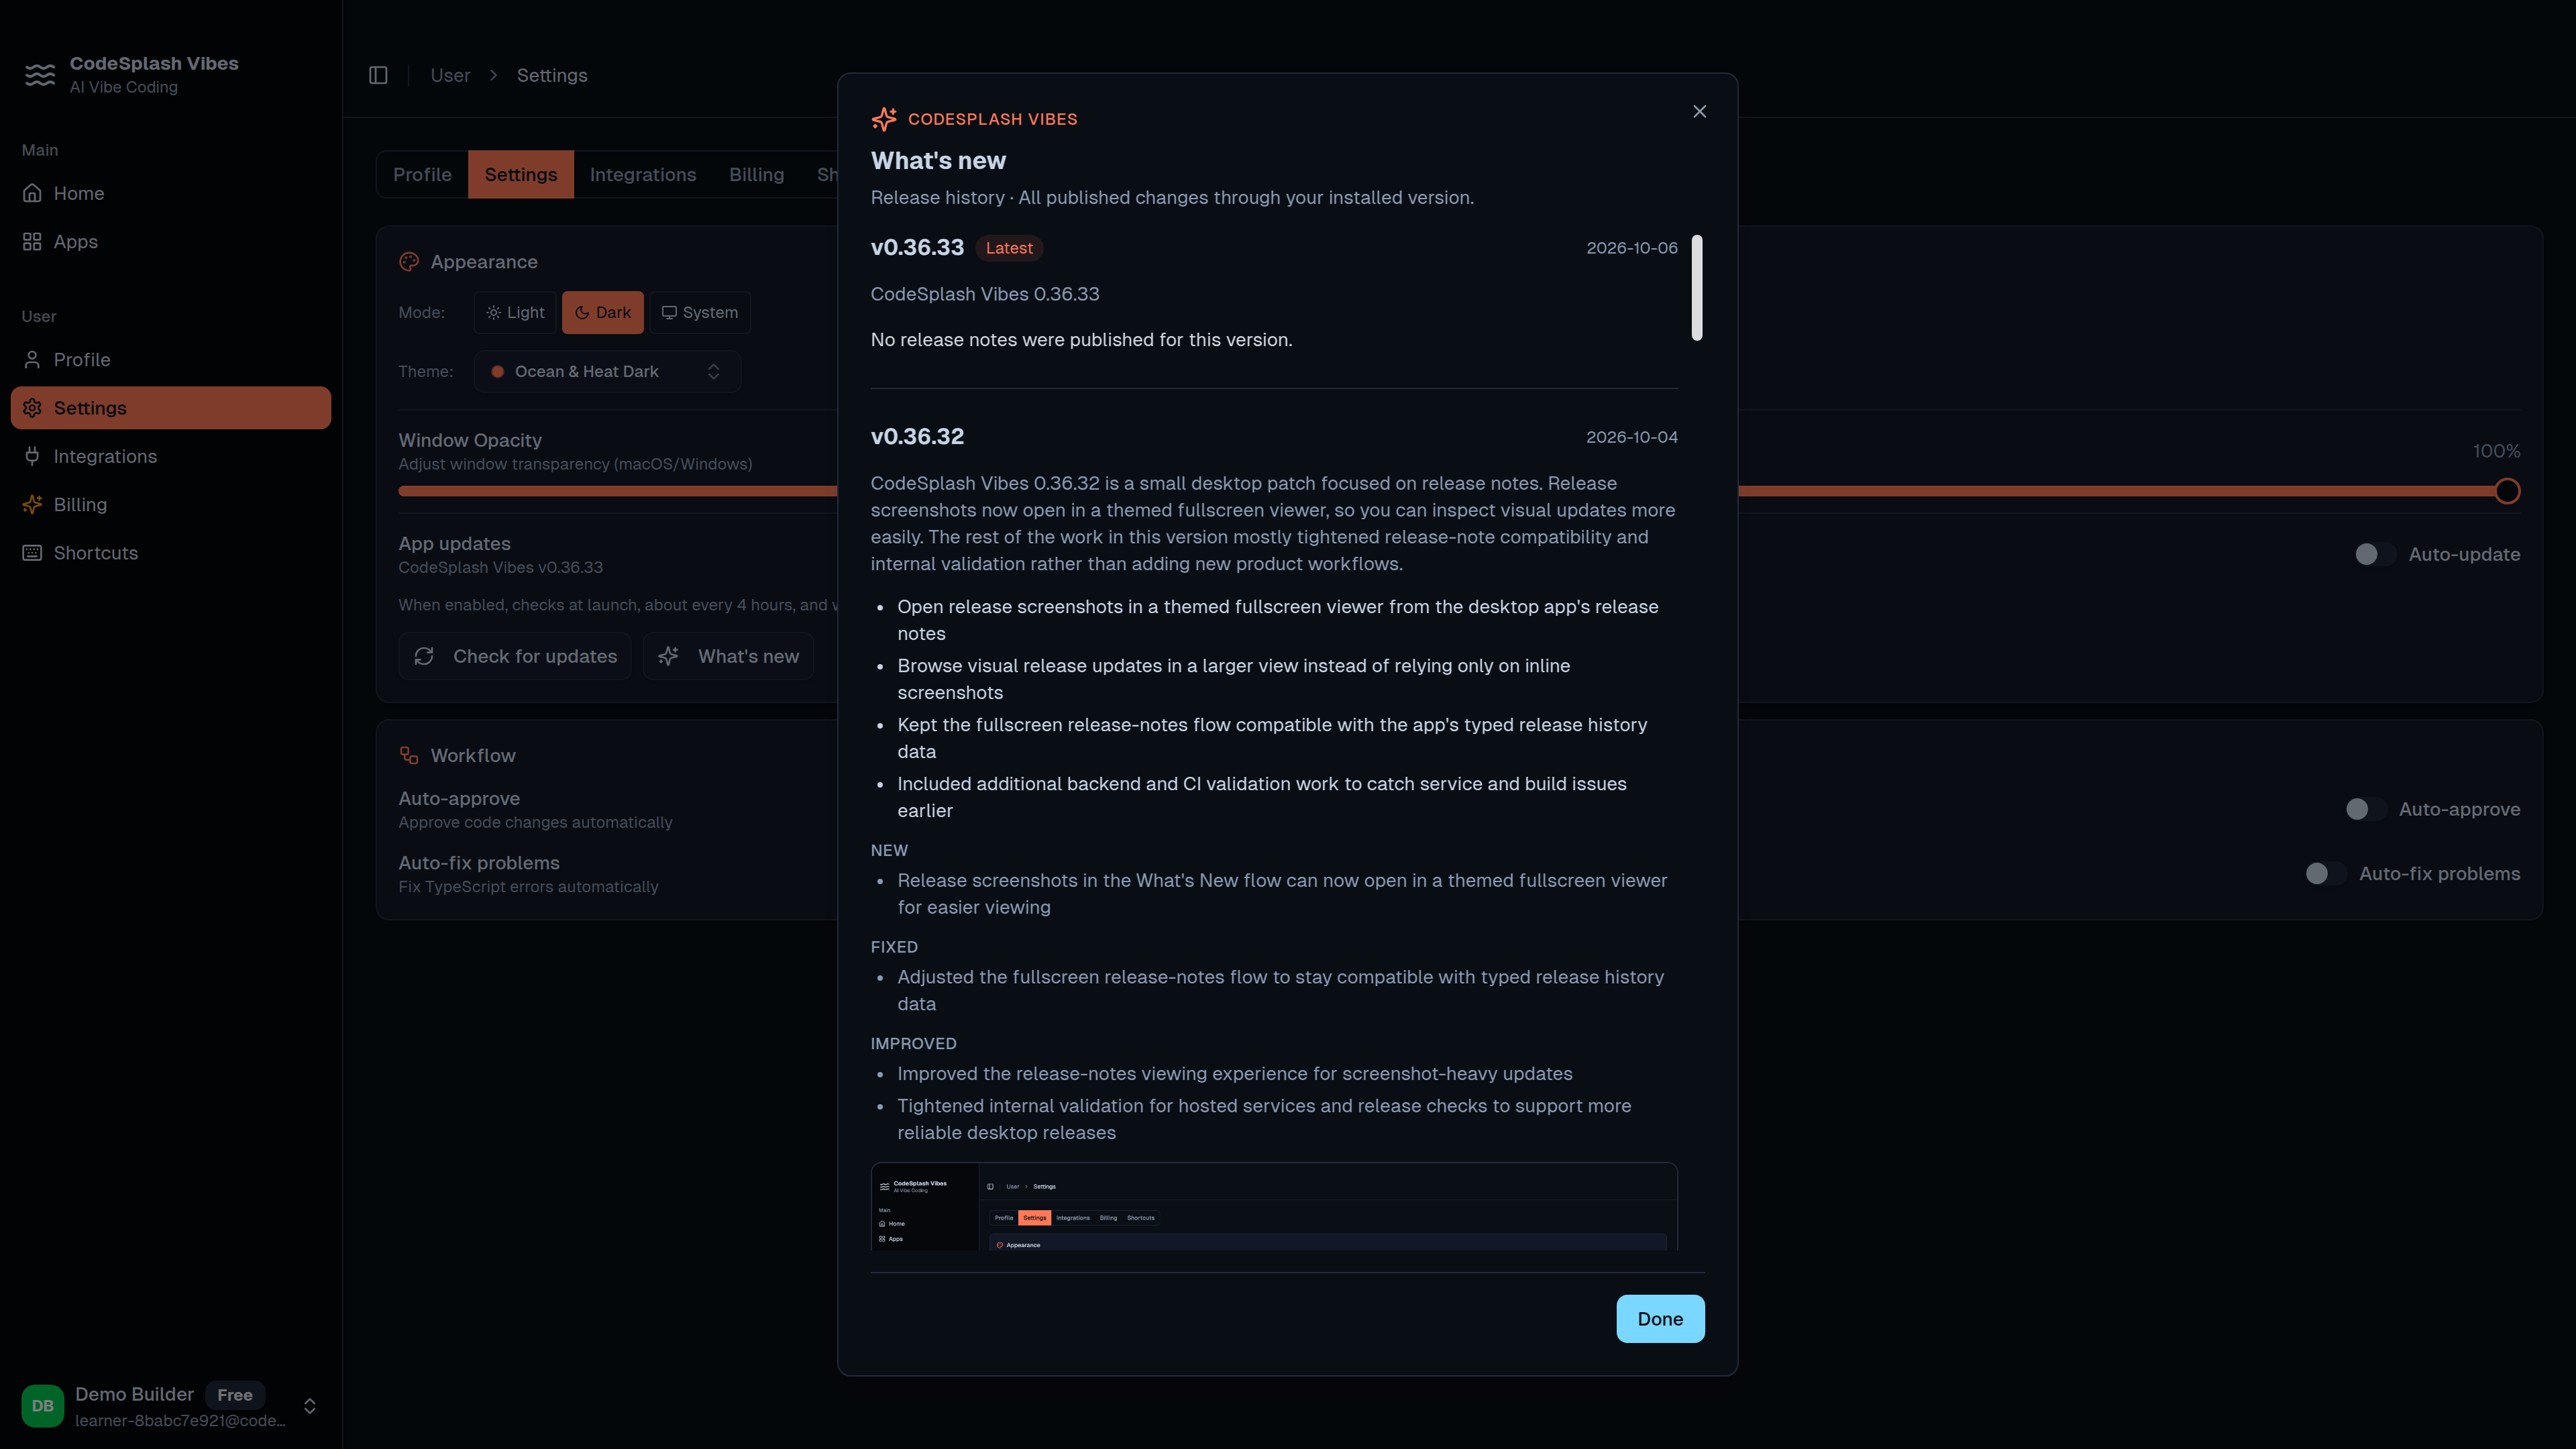2576x1449 pixels.
Task: Click the User breadcrumb link
Action: (450, 75)
